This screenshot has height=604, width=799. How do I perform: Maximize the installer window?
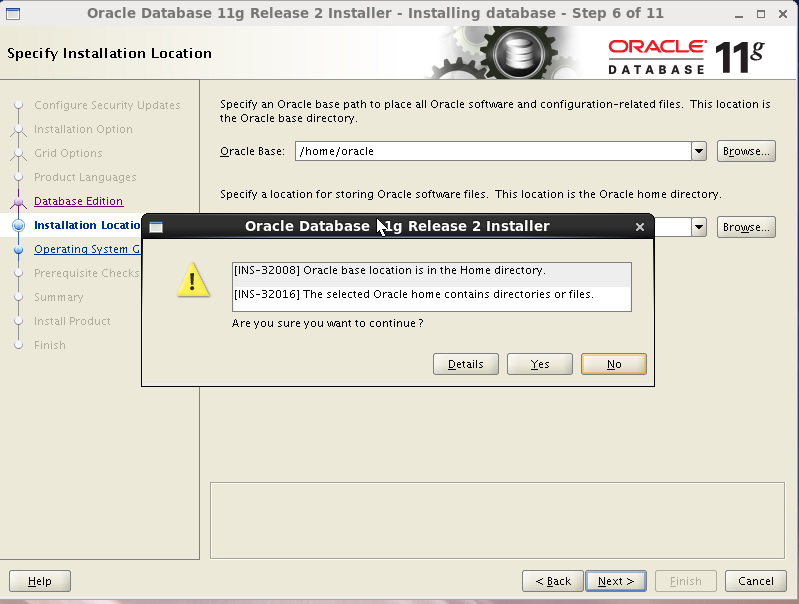[761, 14]
